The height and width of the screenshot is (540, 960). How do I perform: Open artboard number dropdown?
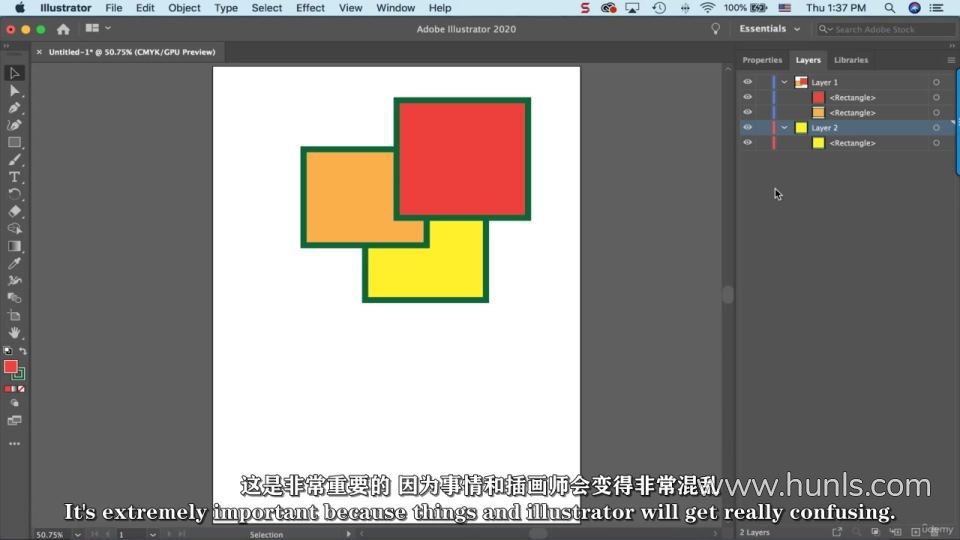coord(152,534)
